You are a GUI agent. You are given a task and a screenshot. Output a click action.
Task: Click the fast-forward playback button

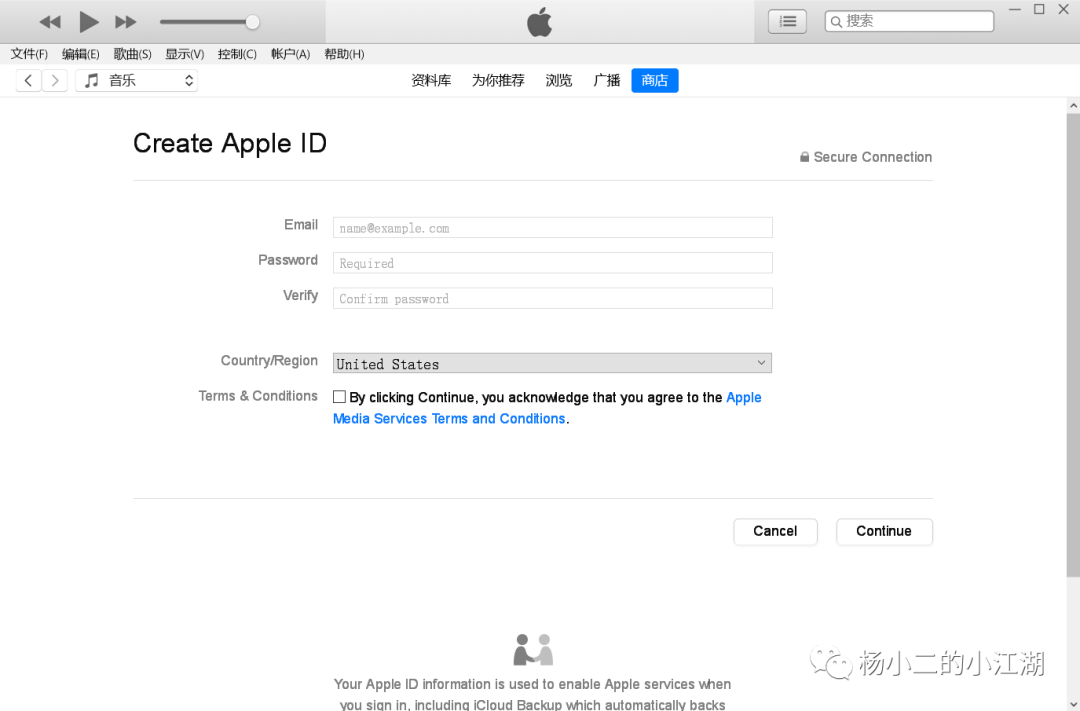click(x=125, y=22)
